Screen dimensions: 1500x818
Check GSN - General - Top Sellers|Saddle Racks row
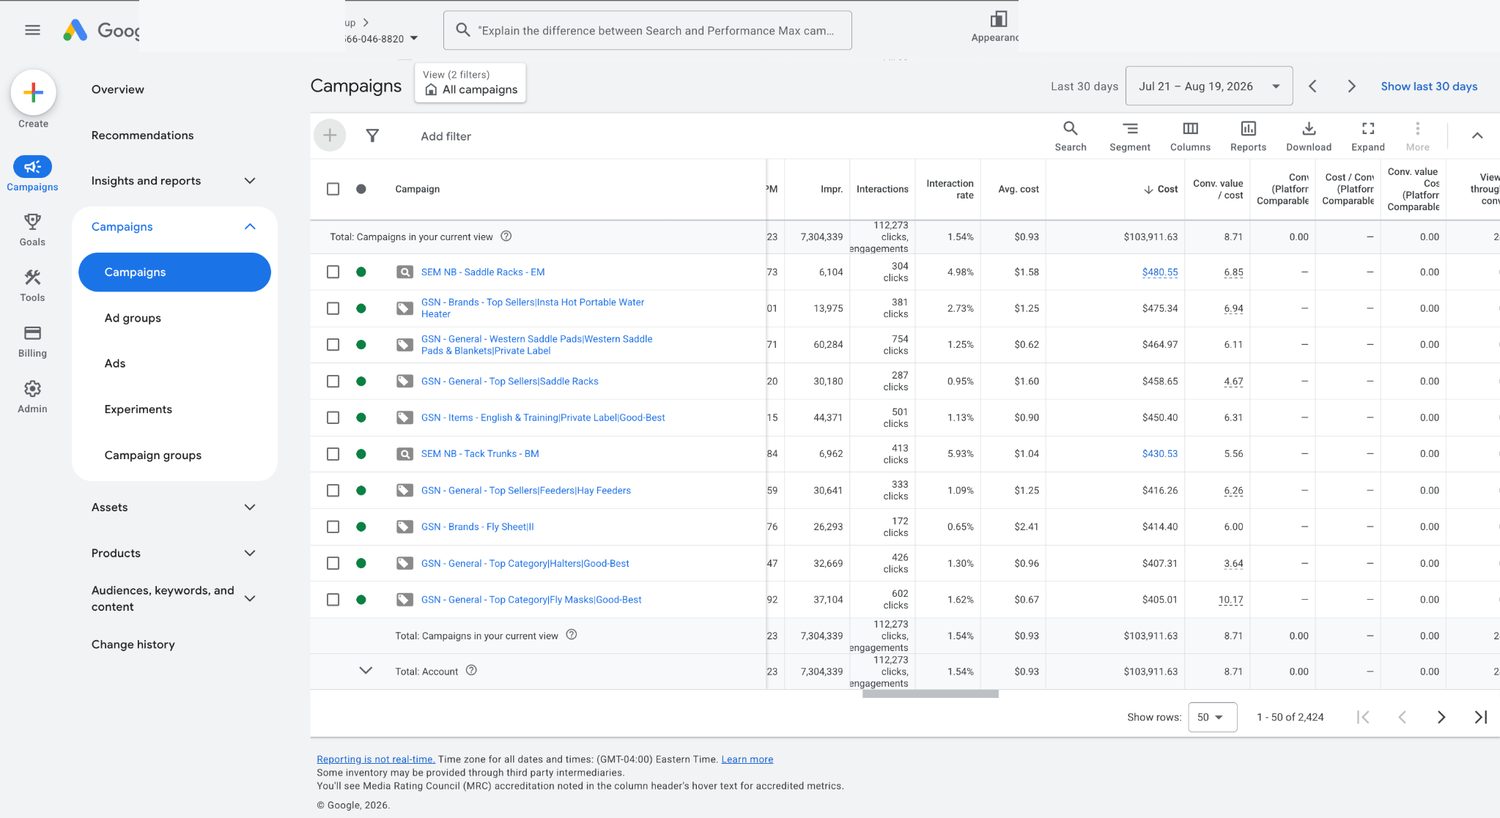tap(333, 381)
